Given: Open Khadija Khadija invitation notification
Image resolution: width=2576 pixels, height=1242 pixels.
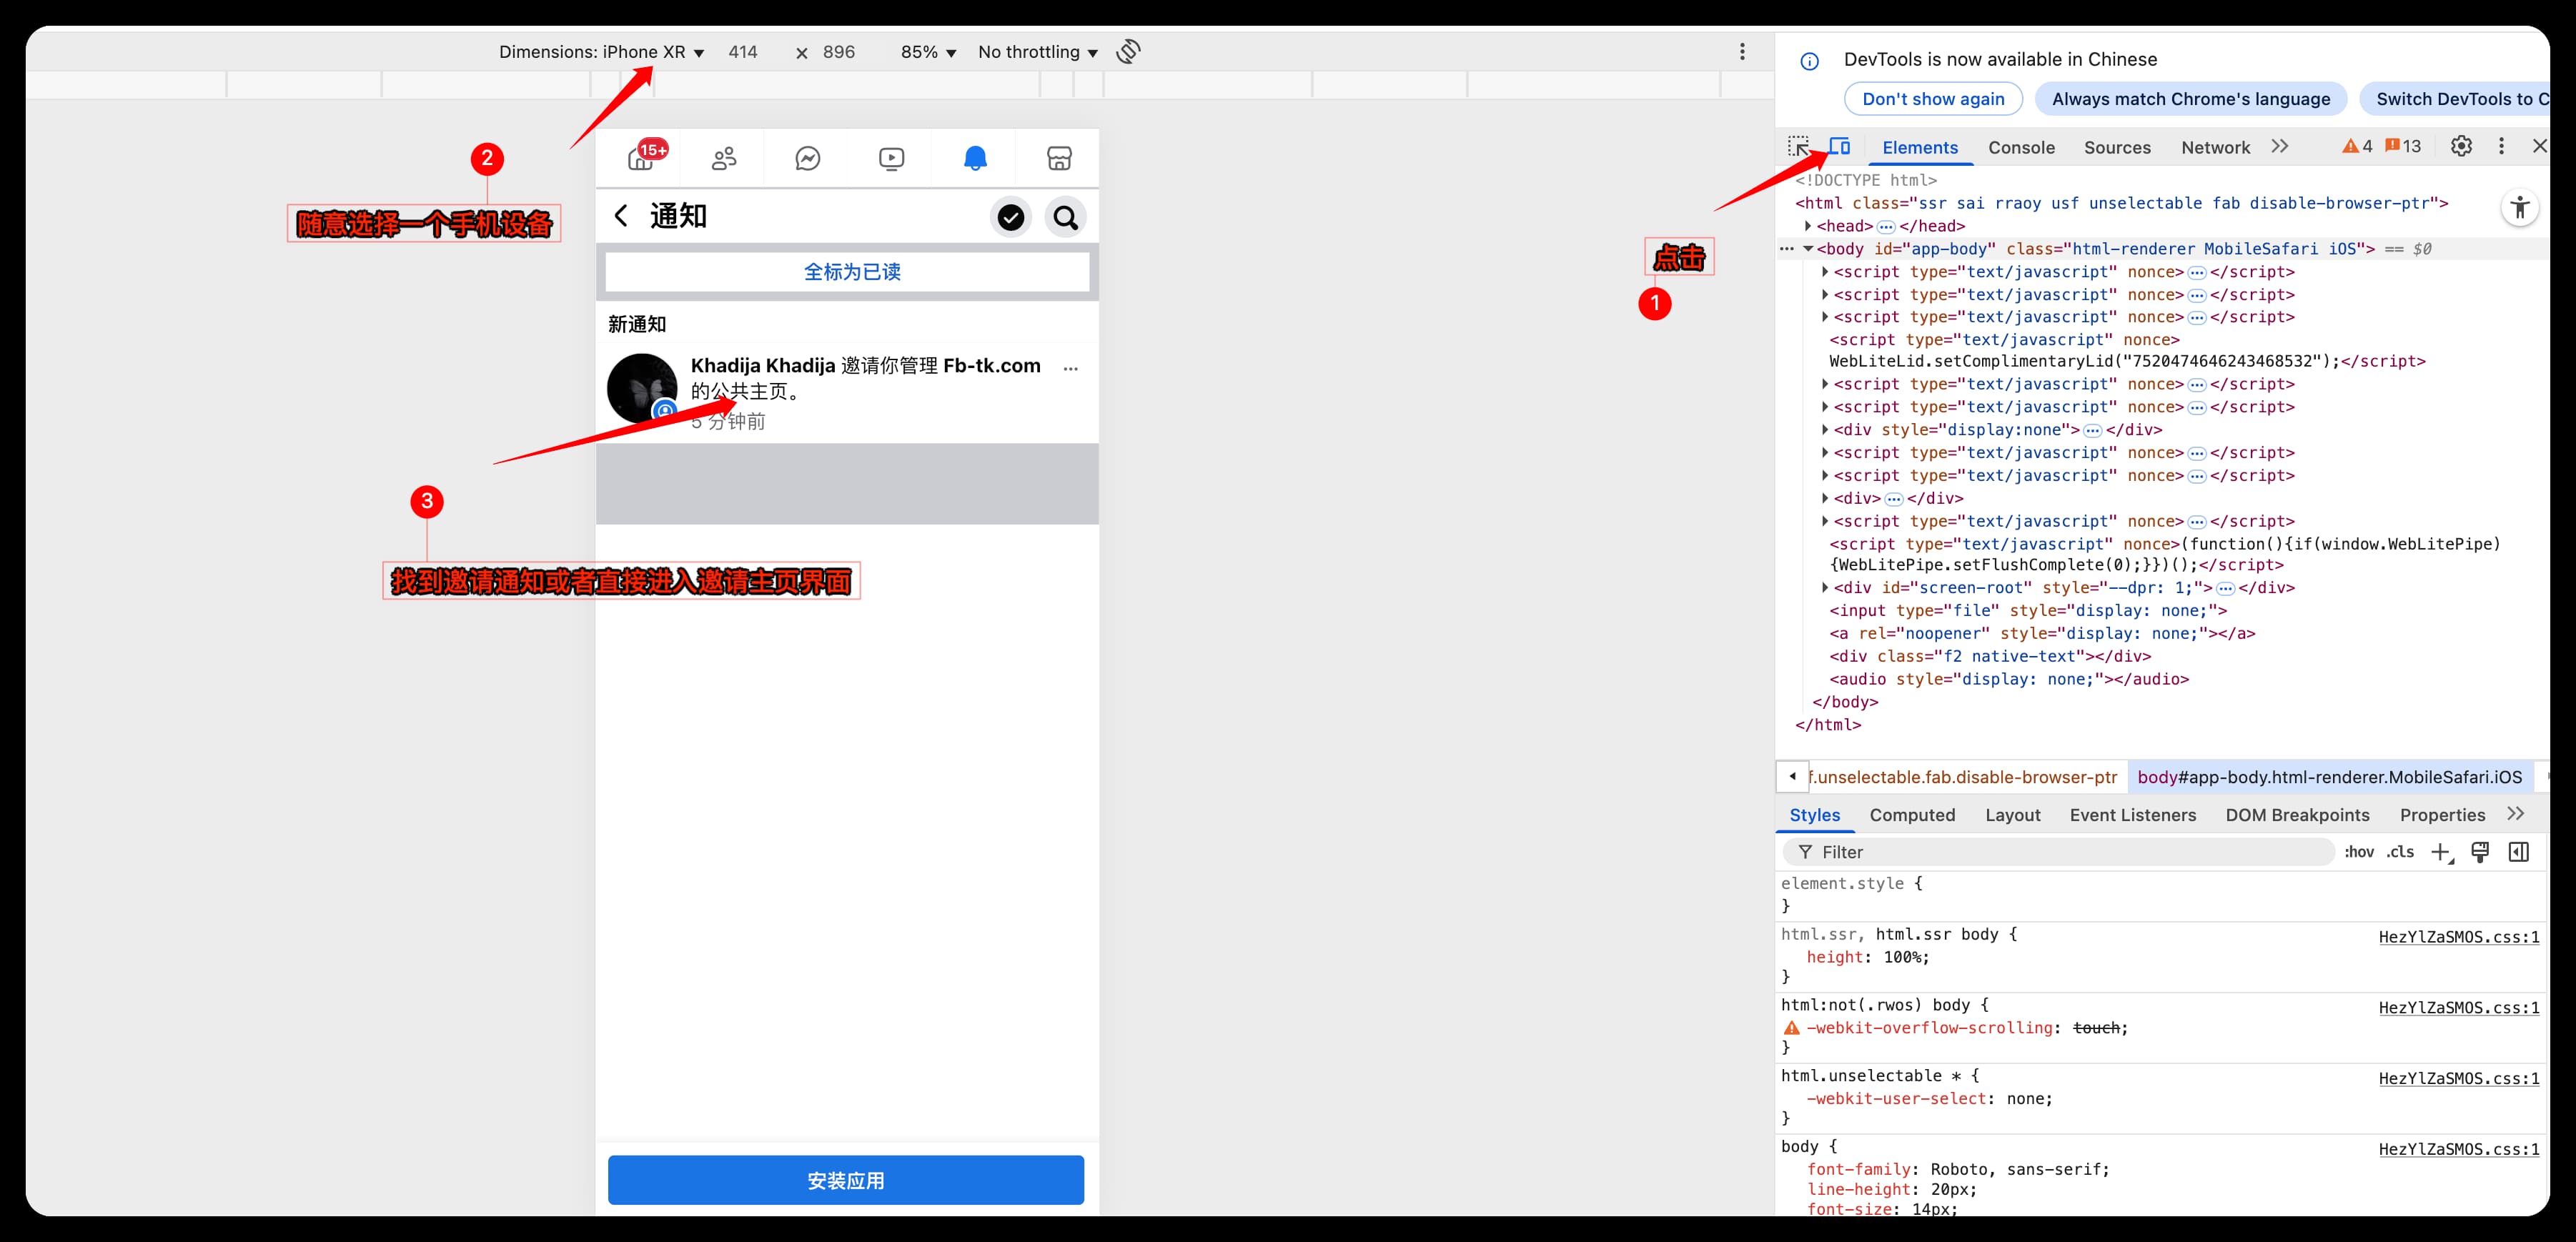Looking at the screenshot, I should 847,392.
